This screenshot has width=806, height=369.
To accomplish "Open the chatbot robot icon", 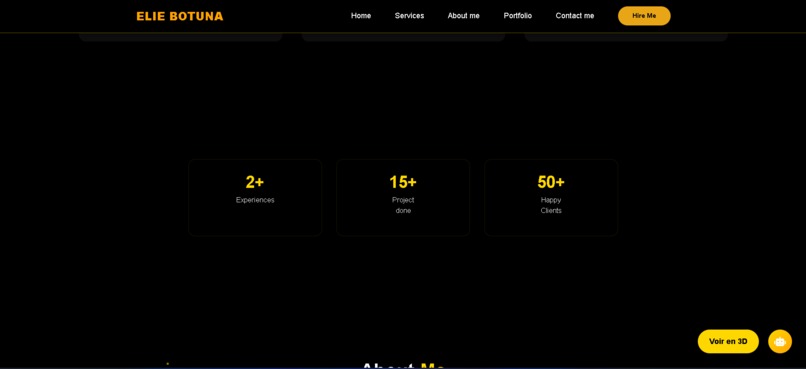I will coord(780,341).
